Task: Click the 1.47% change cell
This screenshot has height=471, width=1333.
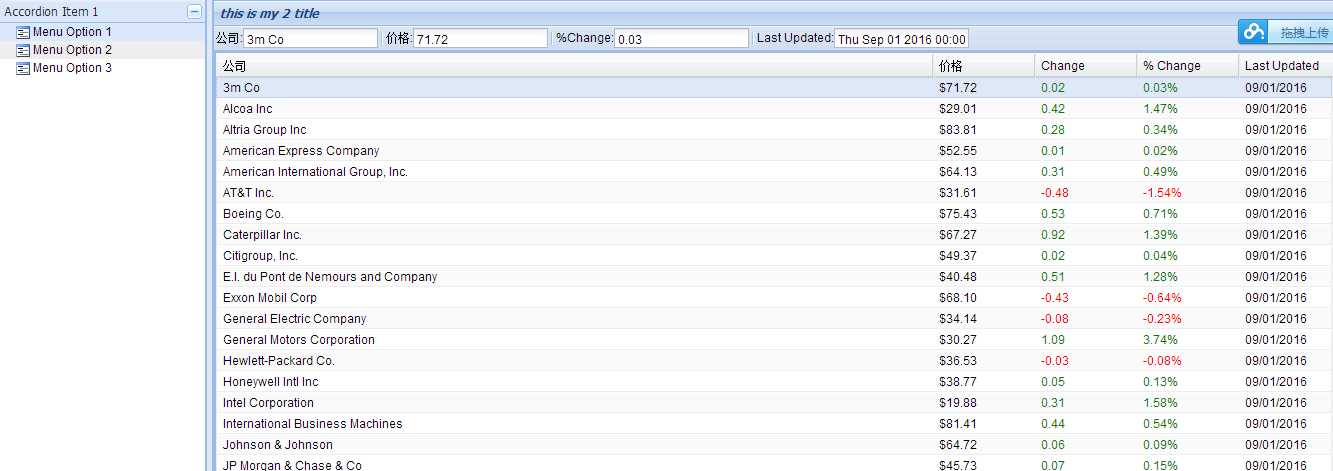Action: (x=1161, y=109)
